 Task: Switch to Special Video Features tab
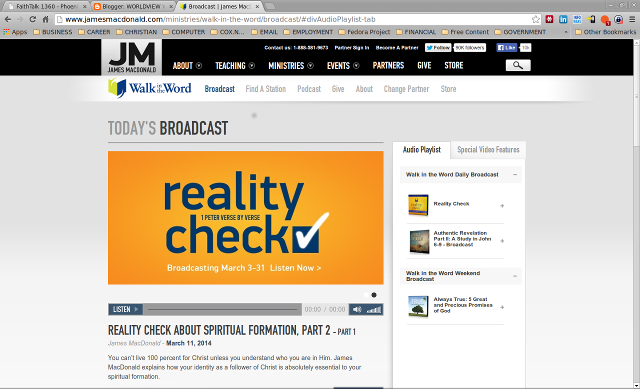(488, 150)
